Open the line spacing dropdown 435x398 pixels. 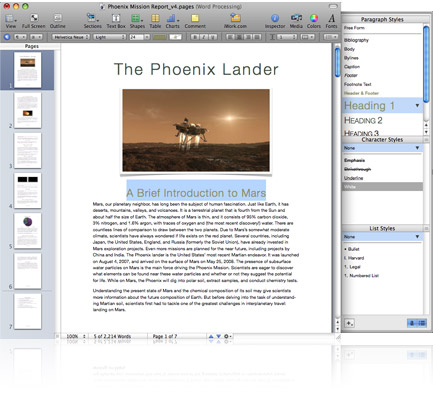point(286,37)
